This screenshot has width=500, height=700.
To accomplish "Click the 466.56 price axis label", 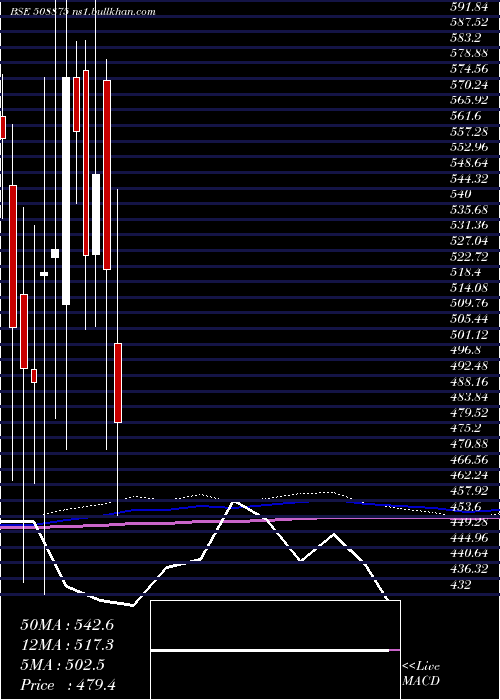I will 470,459.
